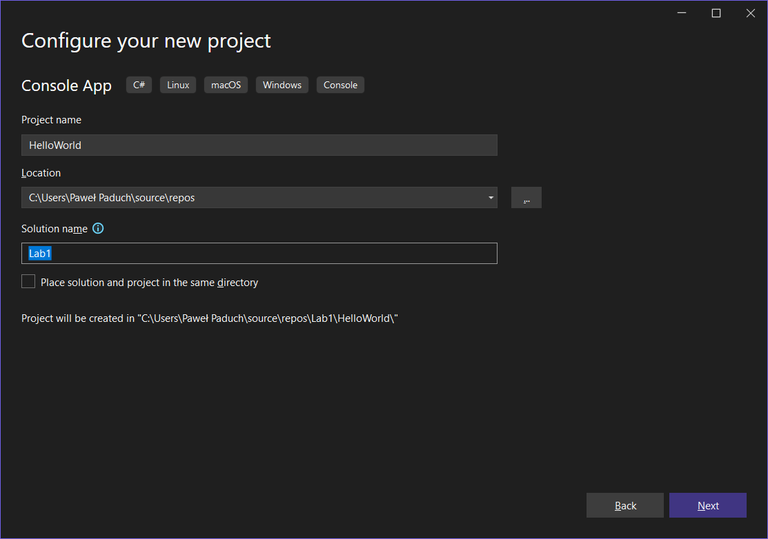This screenshot has height=539, width=768.
Task: Open the Location browse button
Action: pyautogui.click(x=526, y=198)
